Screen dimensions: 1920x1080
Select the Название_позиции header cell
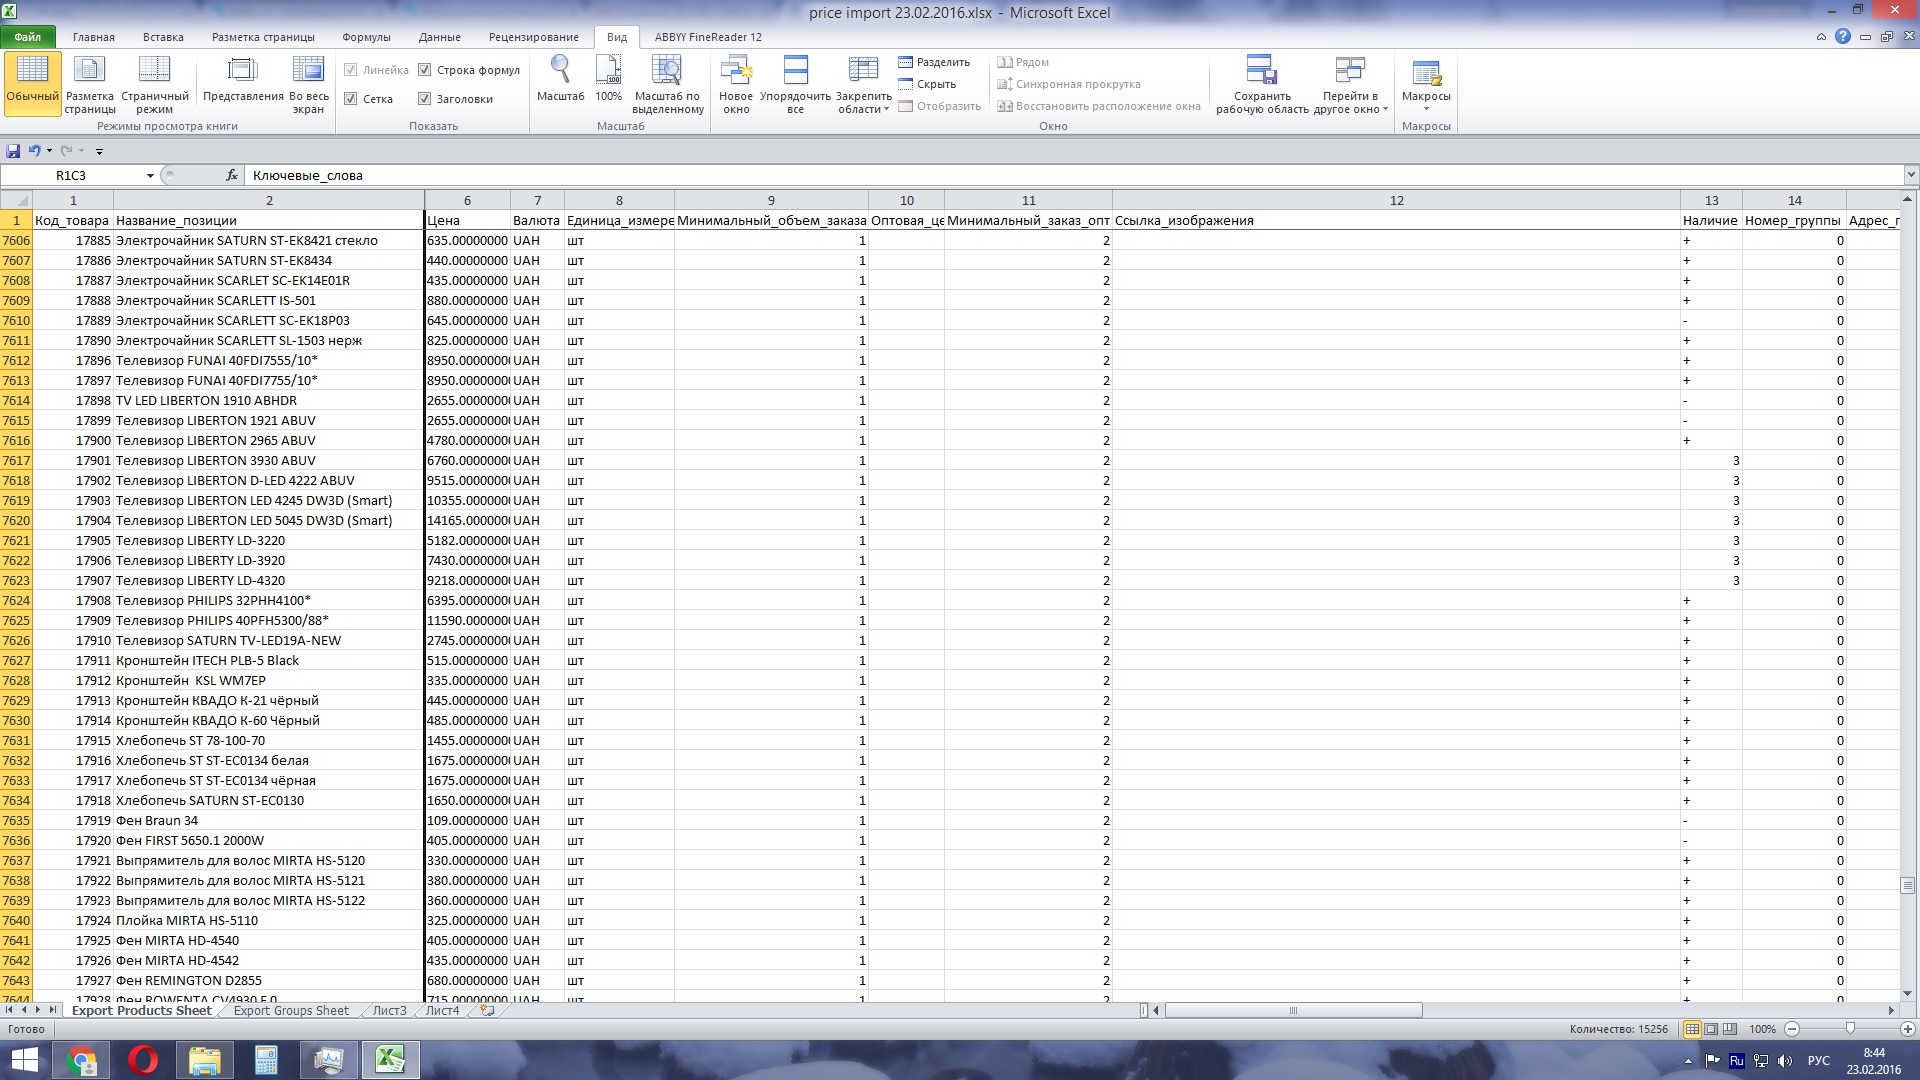pyautogui.click(x=269, y=220)
